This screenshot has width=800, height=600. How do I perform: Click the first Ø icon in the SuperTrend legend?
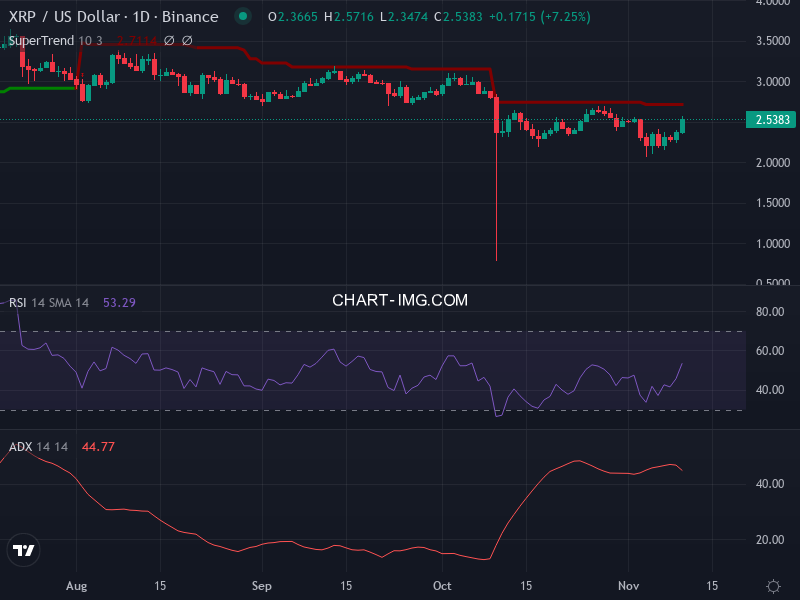[x=169, y=41]
